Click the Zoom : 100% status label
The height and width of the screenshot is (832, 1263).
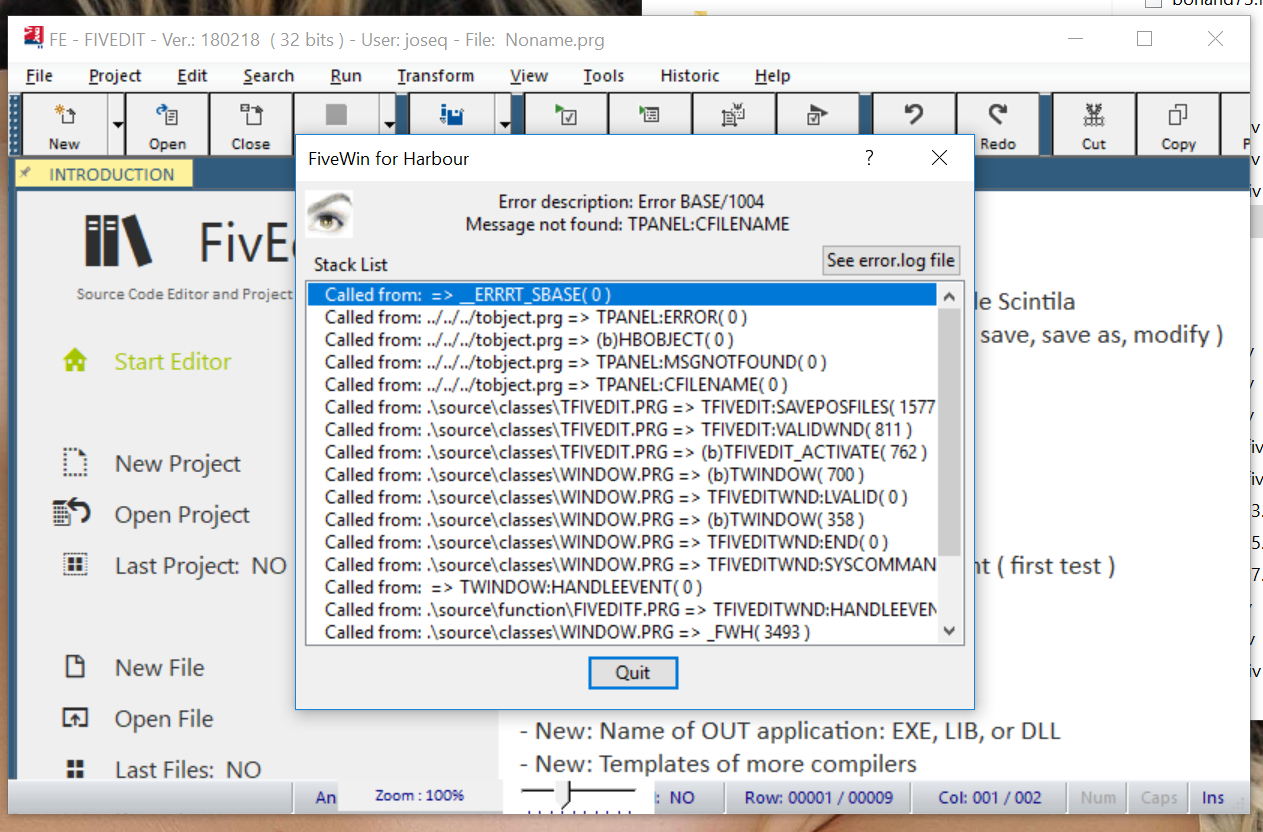(419, 796)
